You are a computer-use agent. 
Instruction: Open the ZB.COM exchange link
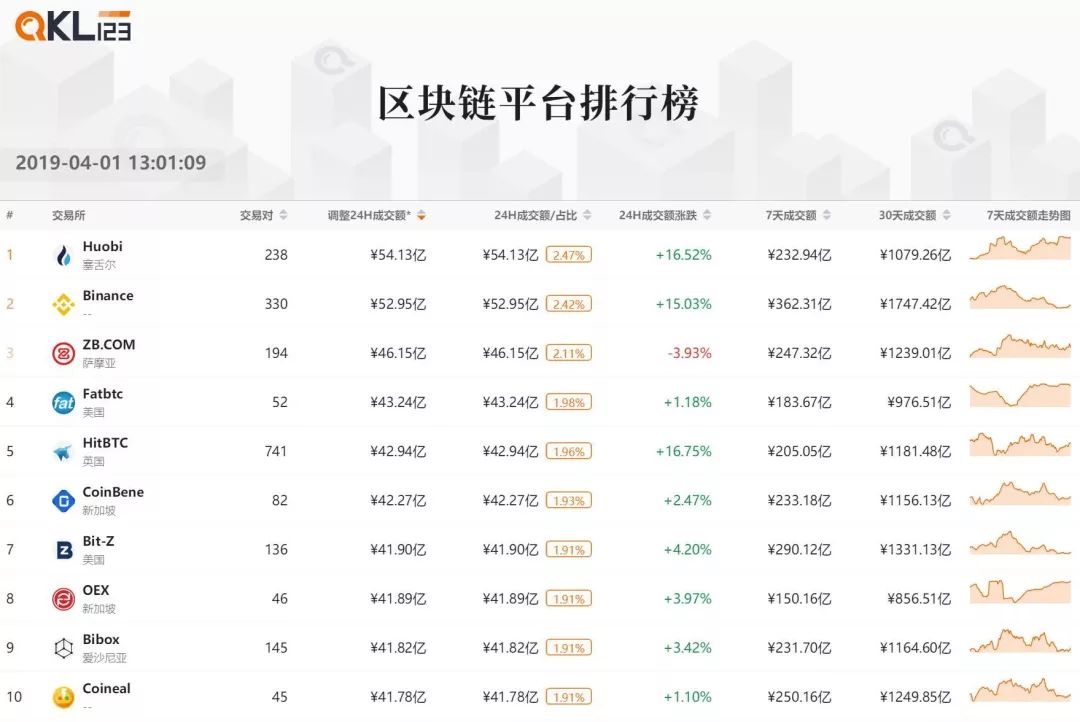point(109,344)
